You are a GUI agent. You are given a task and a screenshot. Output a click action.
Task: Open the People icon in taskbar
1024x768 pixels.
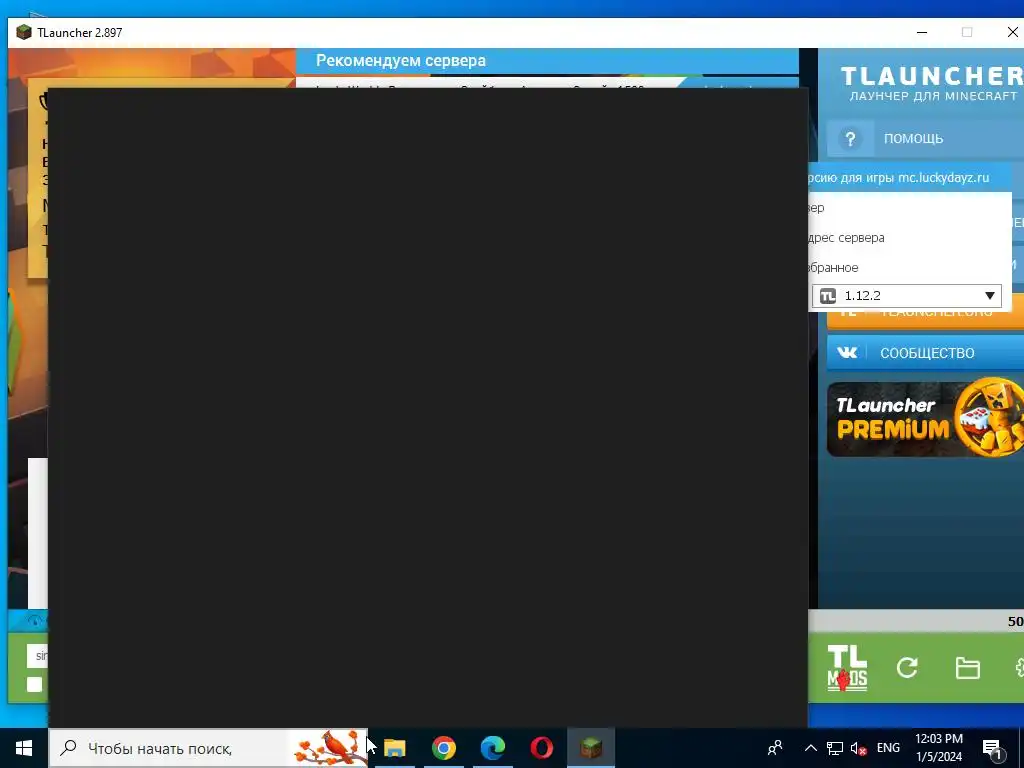click(x=775, y=748)
